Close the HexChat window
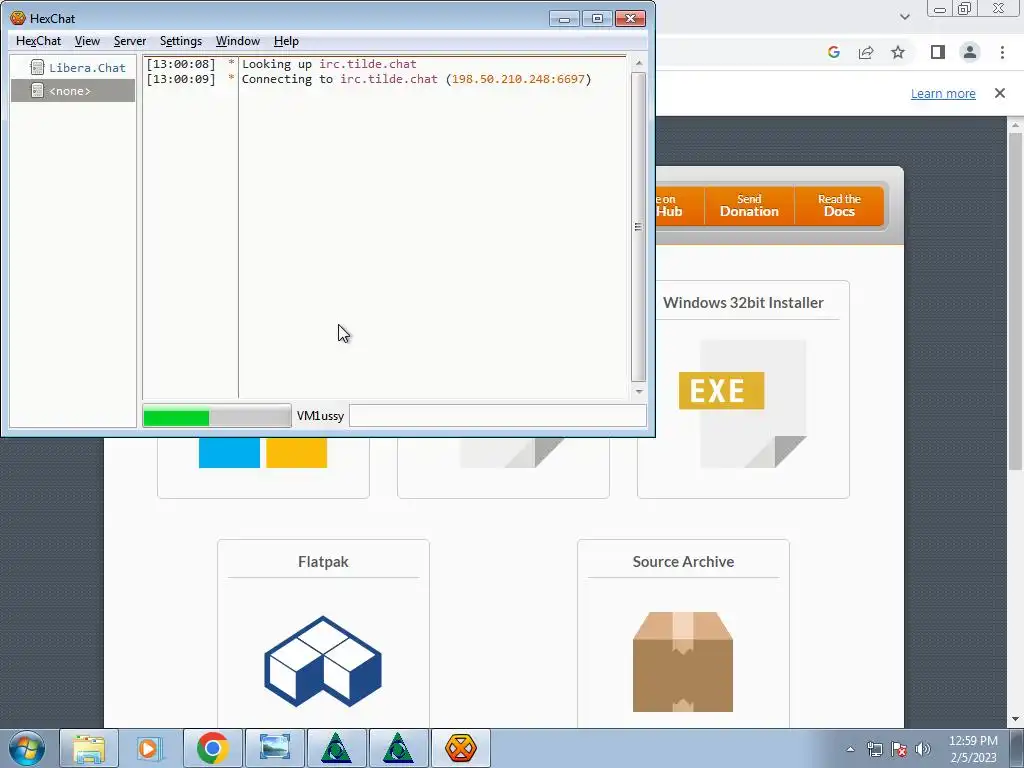This screenshot has width=1024, height=768. 630,18
